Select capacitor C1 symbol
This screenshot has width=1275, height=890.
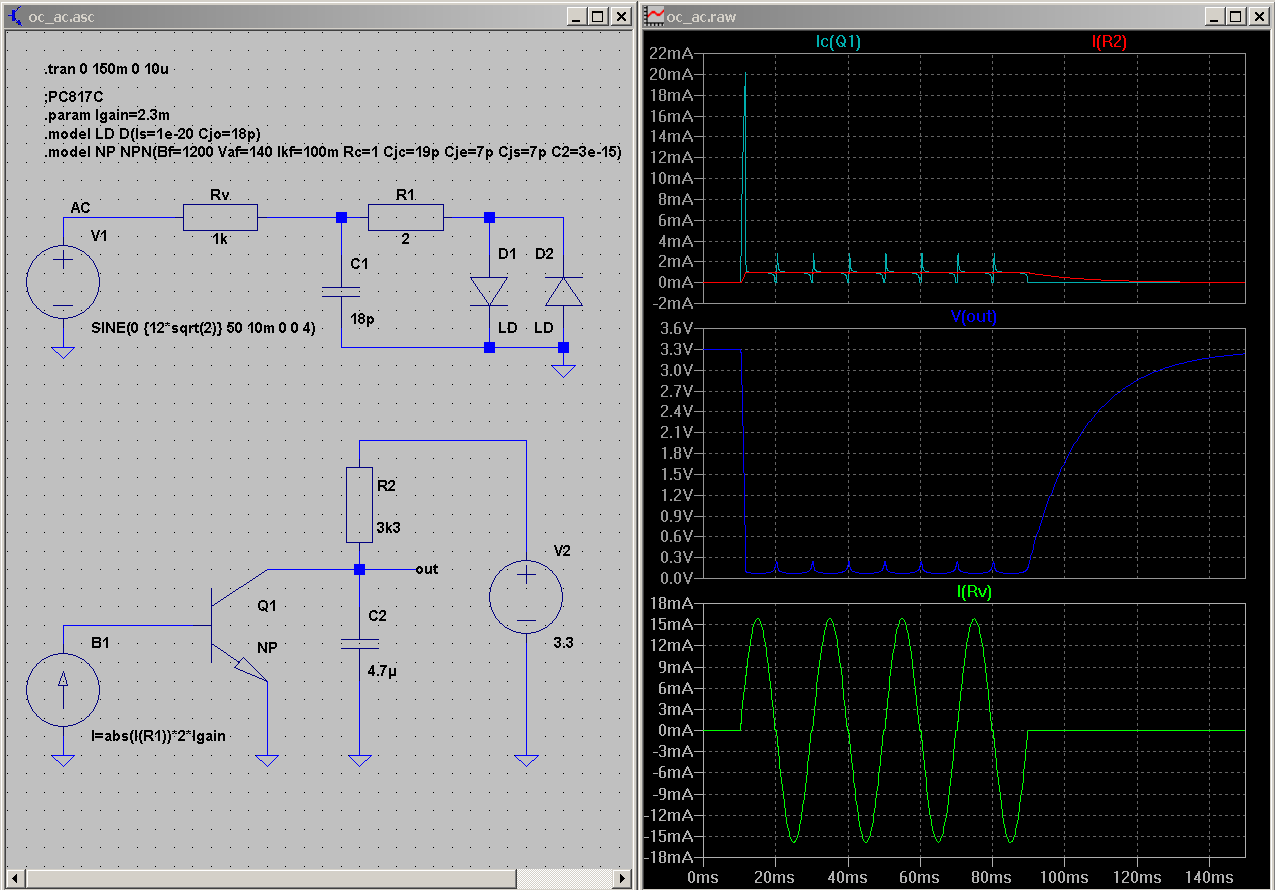coord(341,291)
